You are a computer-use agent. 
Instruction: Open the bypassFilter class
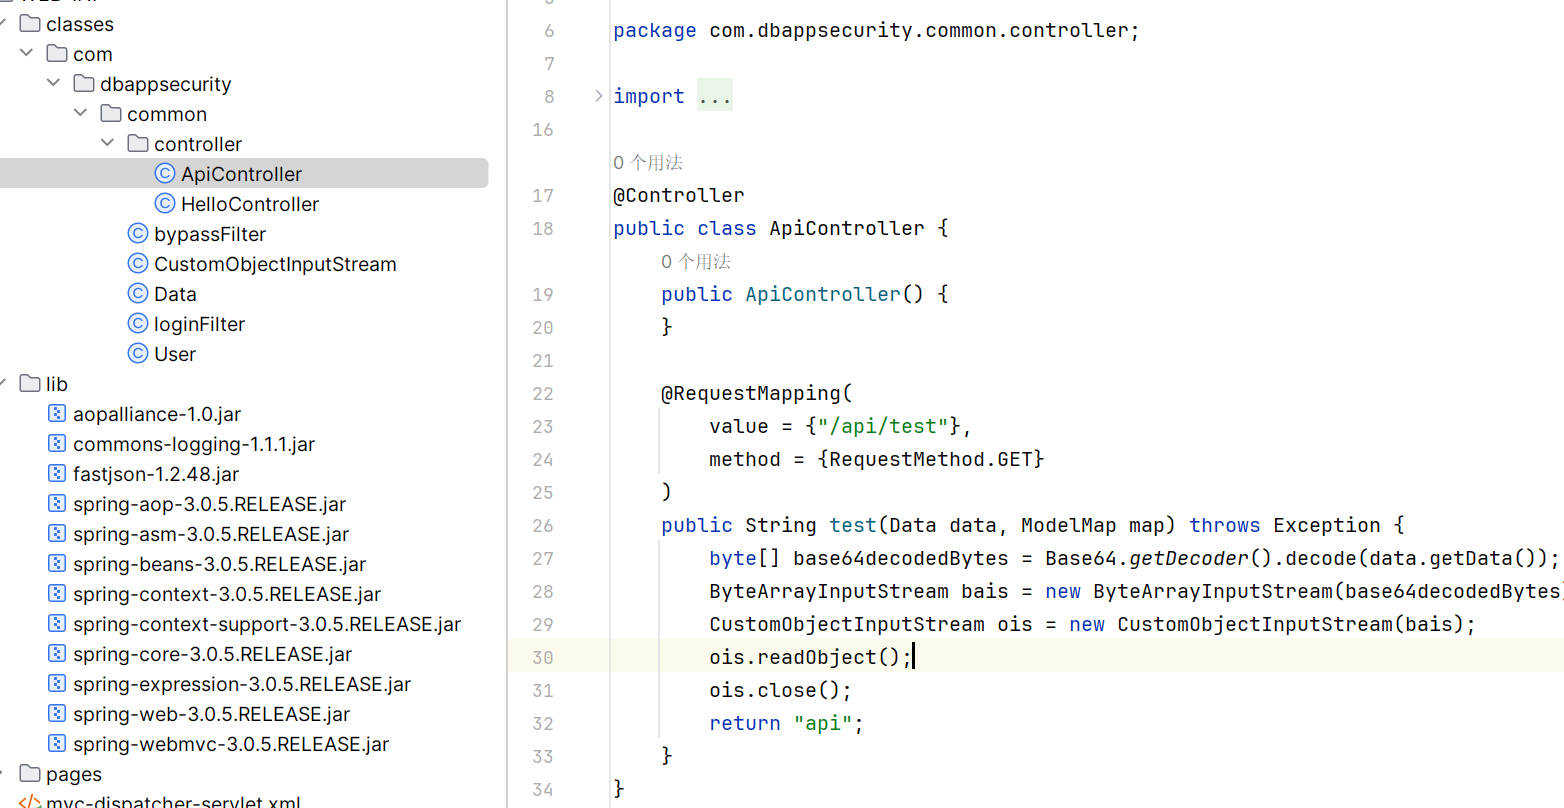pyautogui.click(x=210, y=234)
